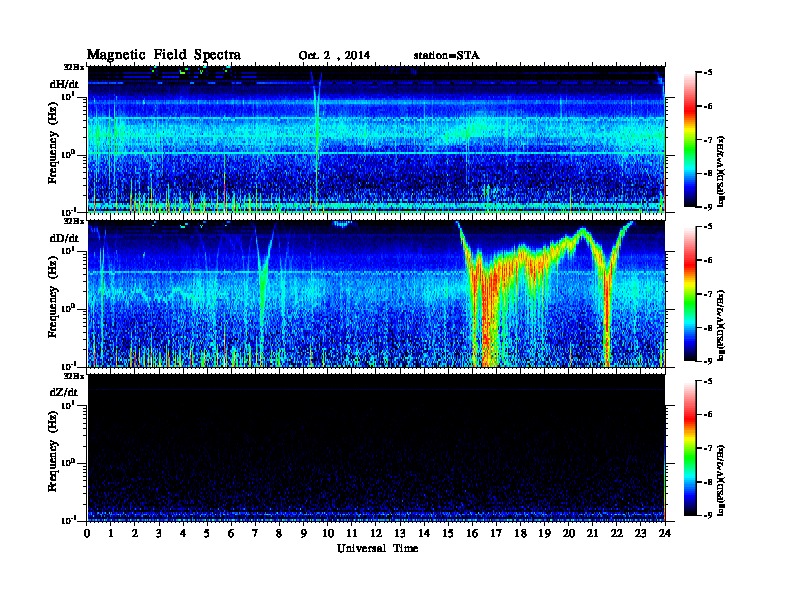
Task: Click the hour tick label "22"
Action: [x=617, y=534]
